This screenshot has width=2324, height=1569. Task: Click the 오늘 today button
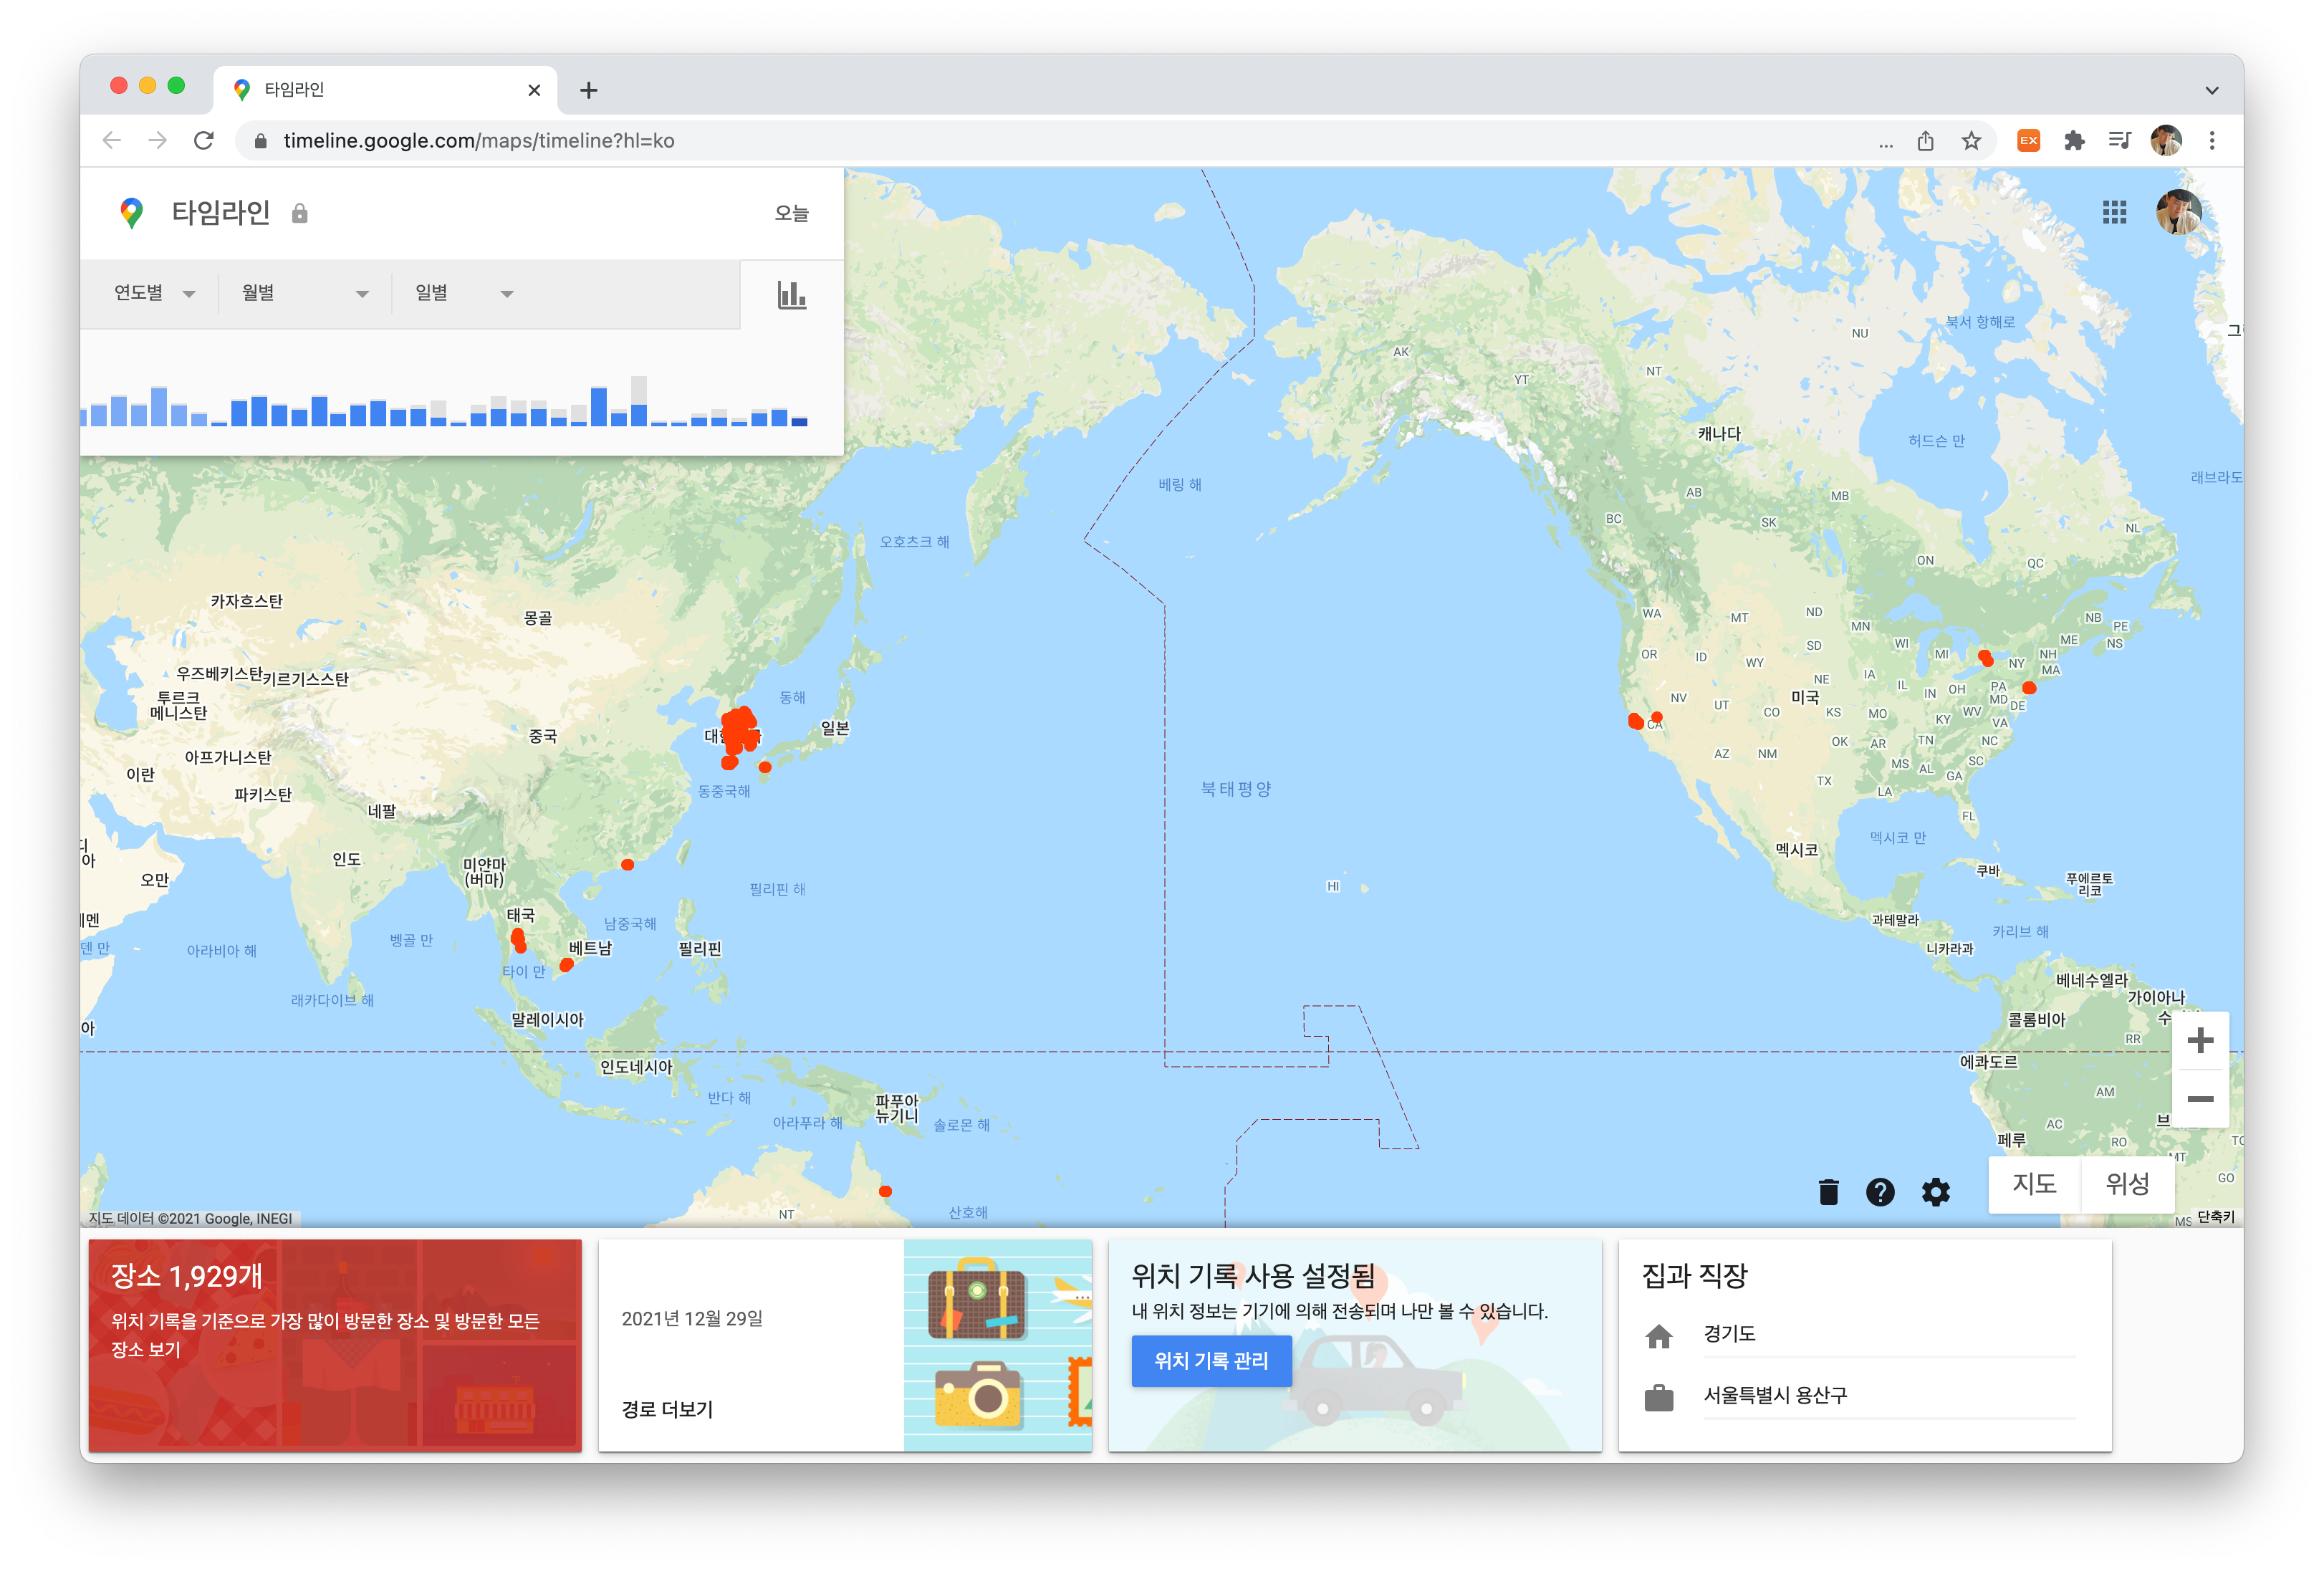[x=791, y=213]
